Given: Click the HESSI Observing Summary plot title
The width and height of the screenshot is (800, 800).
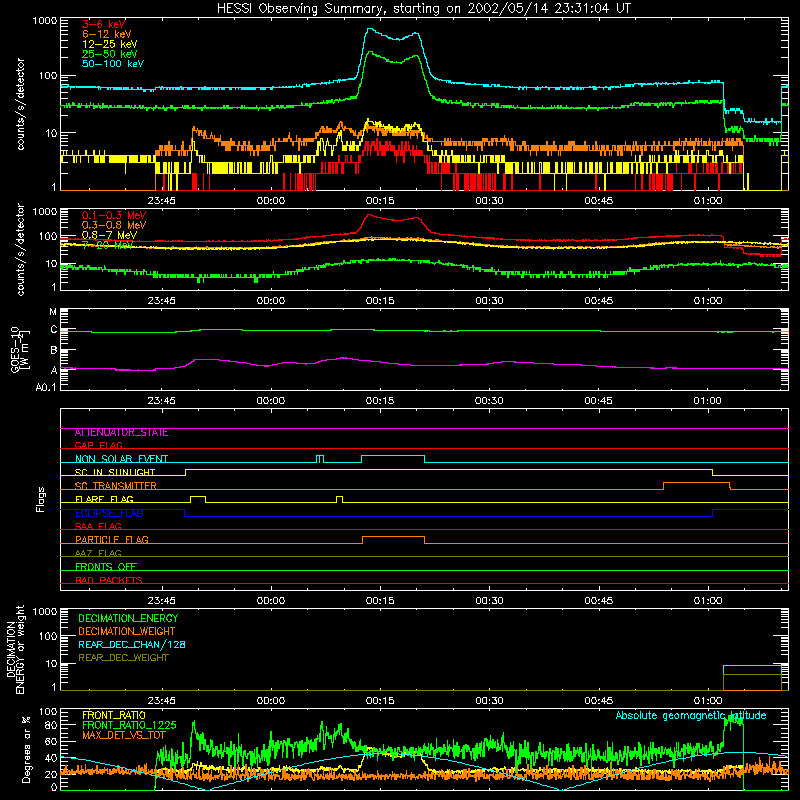Looking at the screenshot, I should [x=423, y=8].
